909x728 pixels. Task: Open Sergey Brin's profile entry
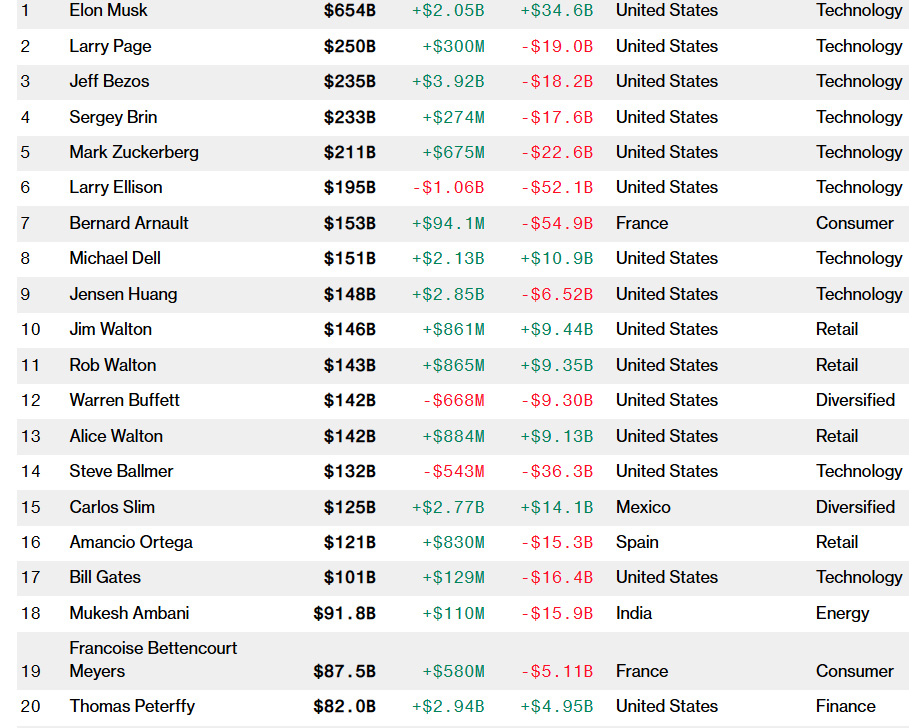click(x=113, y=117)
